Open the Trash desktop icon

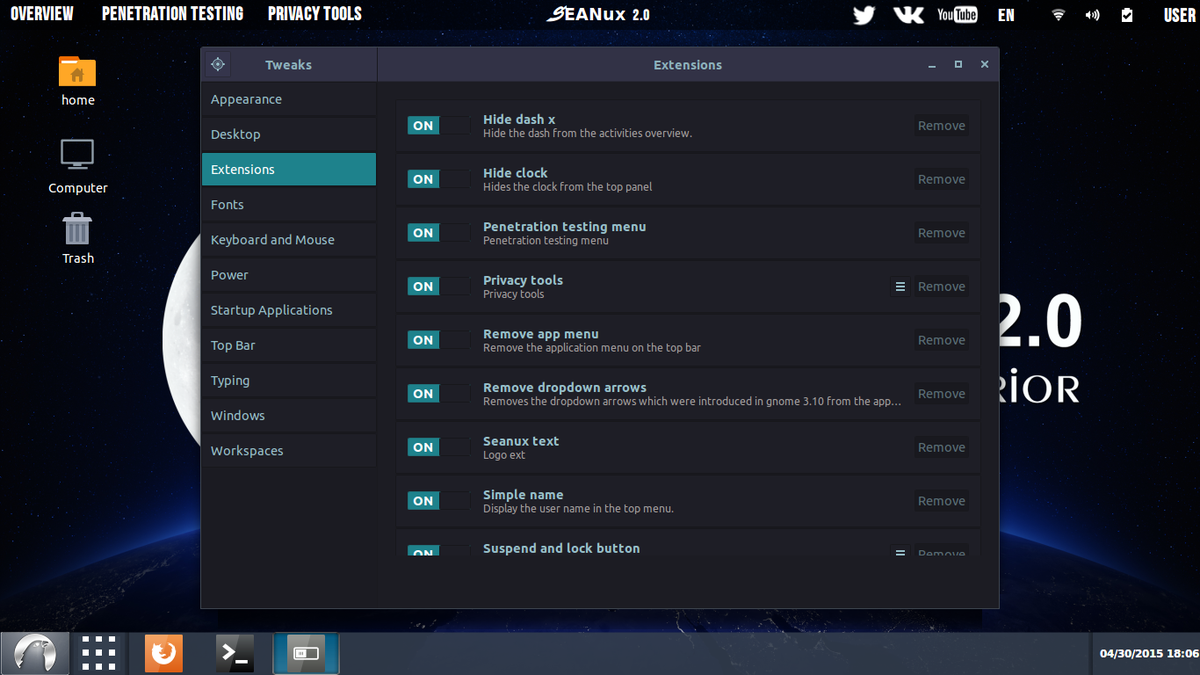pyautogui.click(x=77, y=238)
